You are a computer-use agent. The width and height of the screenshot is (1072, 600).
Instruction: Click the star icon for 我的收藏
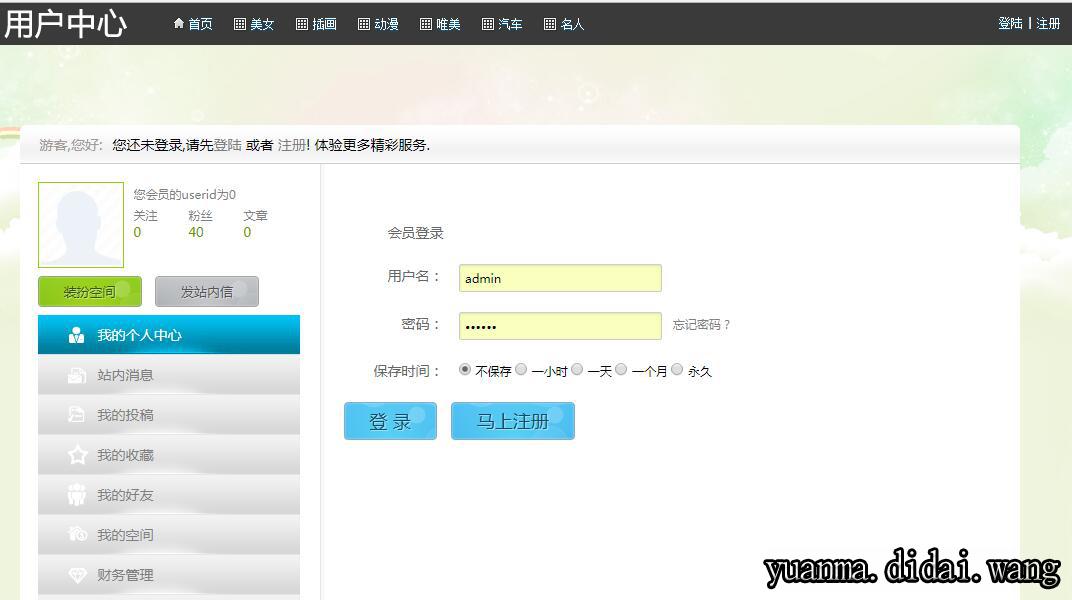[x=77, y=455]
